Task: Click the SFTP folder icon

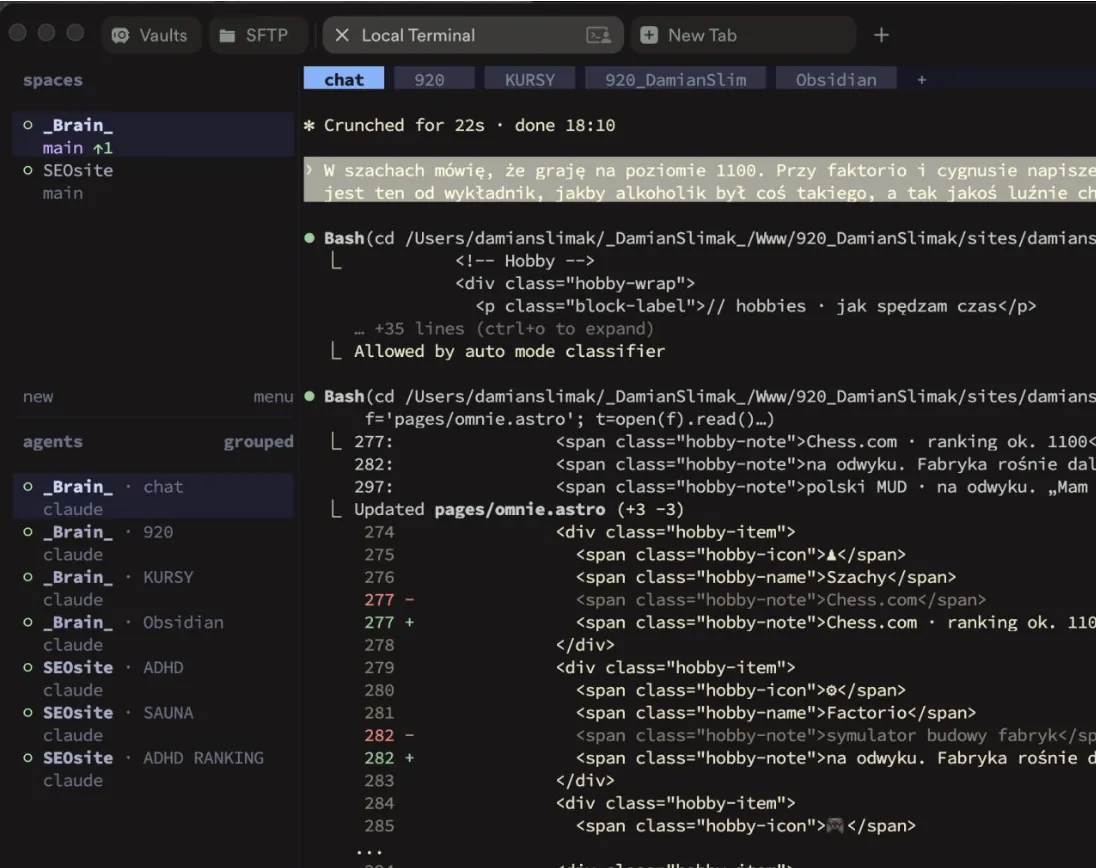Action: (x=227, y=36)
